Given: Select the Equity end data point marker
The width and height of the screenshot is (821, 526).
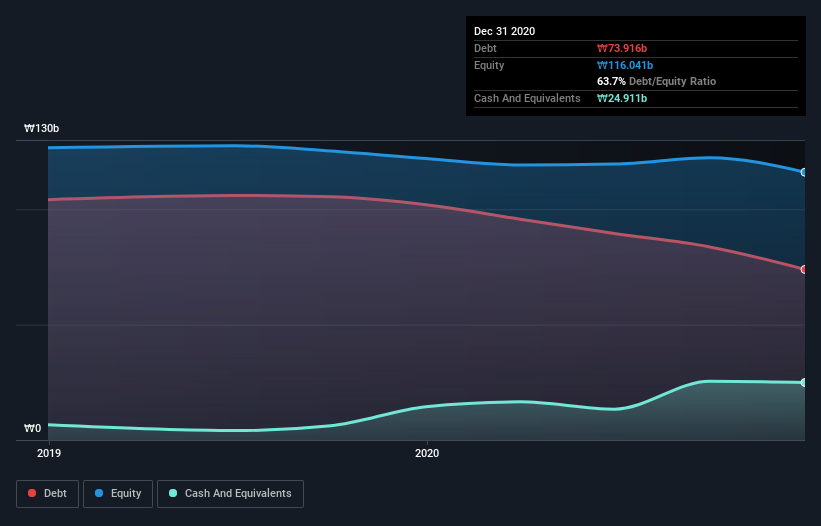Looking at the screenshot, I should [804, 172].
